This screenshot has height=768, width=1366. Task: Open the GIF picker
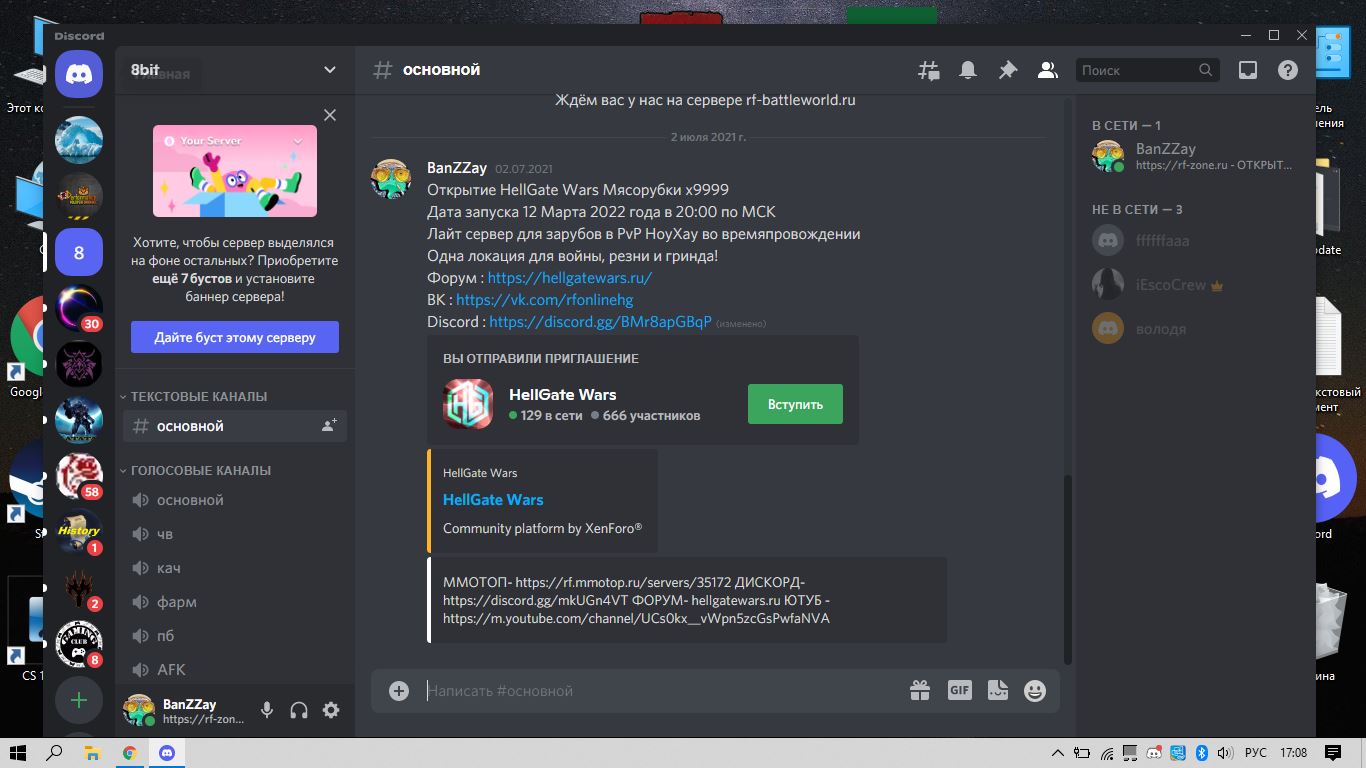coord(960,690)
